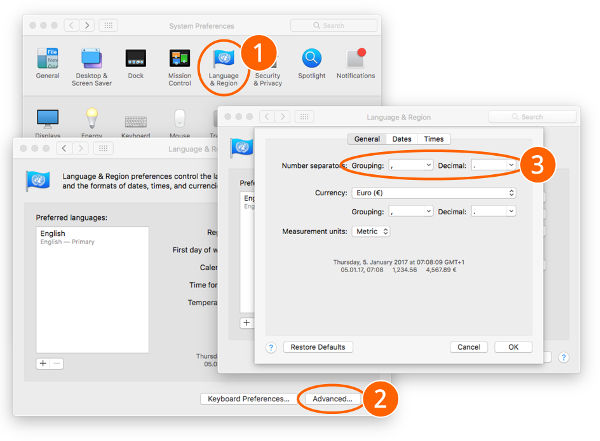Open number separators Grouping dropdown

411,165
